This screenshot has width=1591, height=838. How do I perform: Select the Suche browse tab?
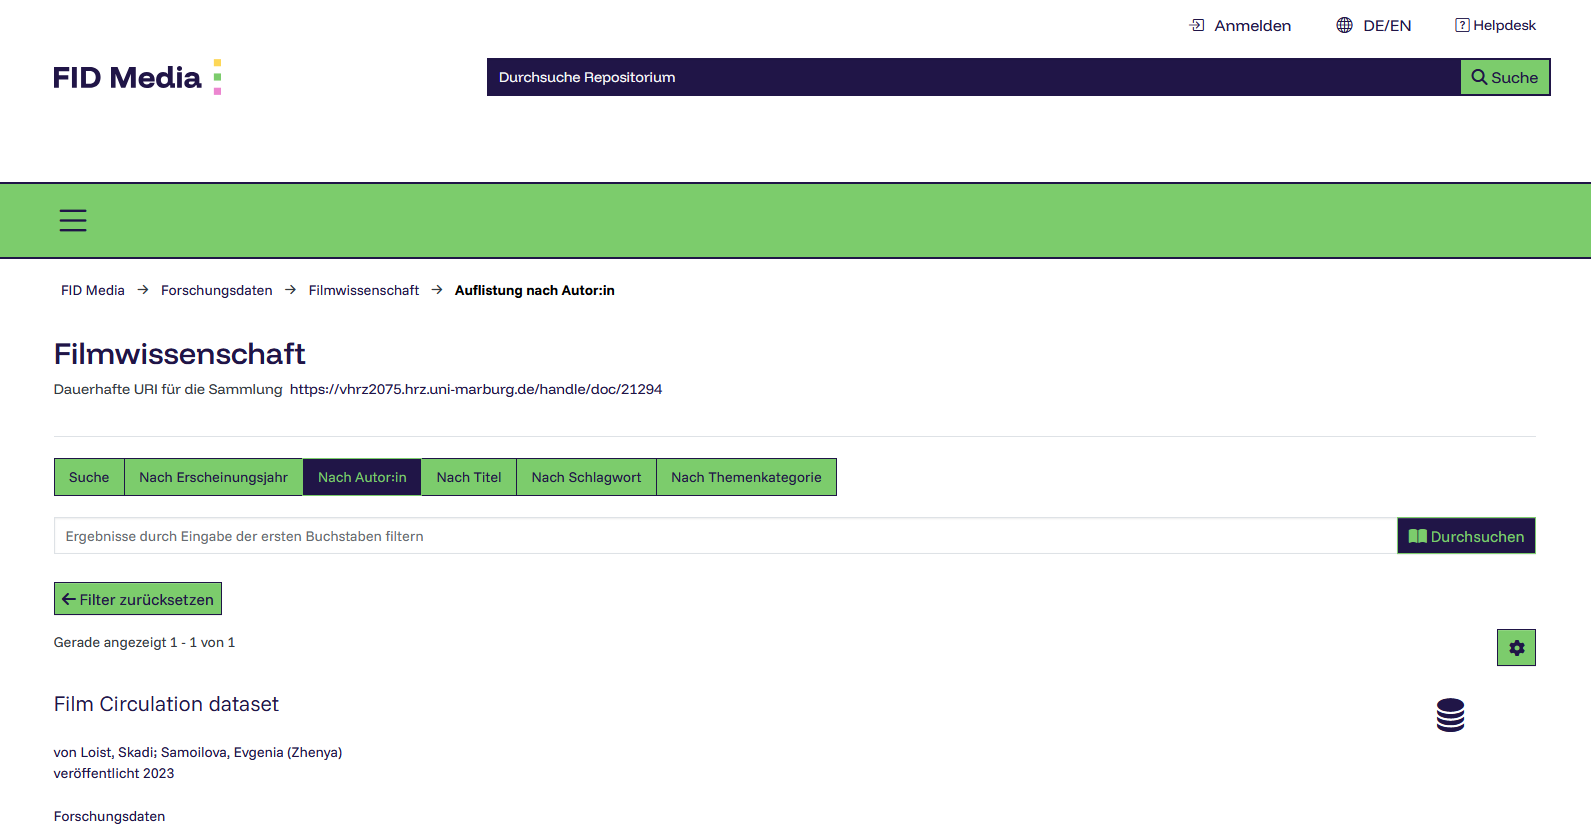click(x=89, y=477)
